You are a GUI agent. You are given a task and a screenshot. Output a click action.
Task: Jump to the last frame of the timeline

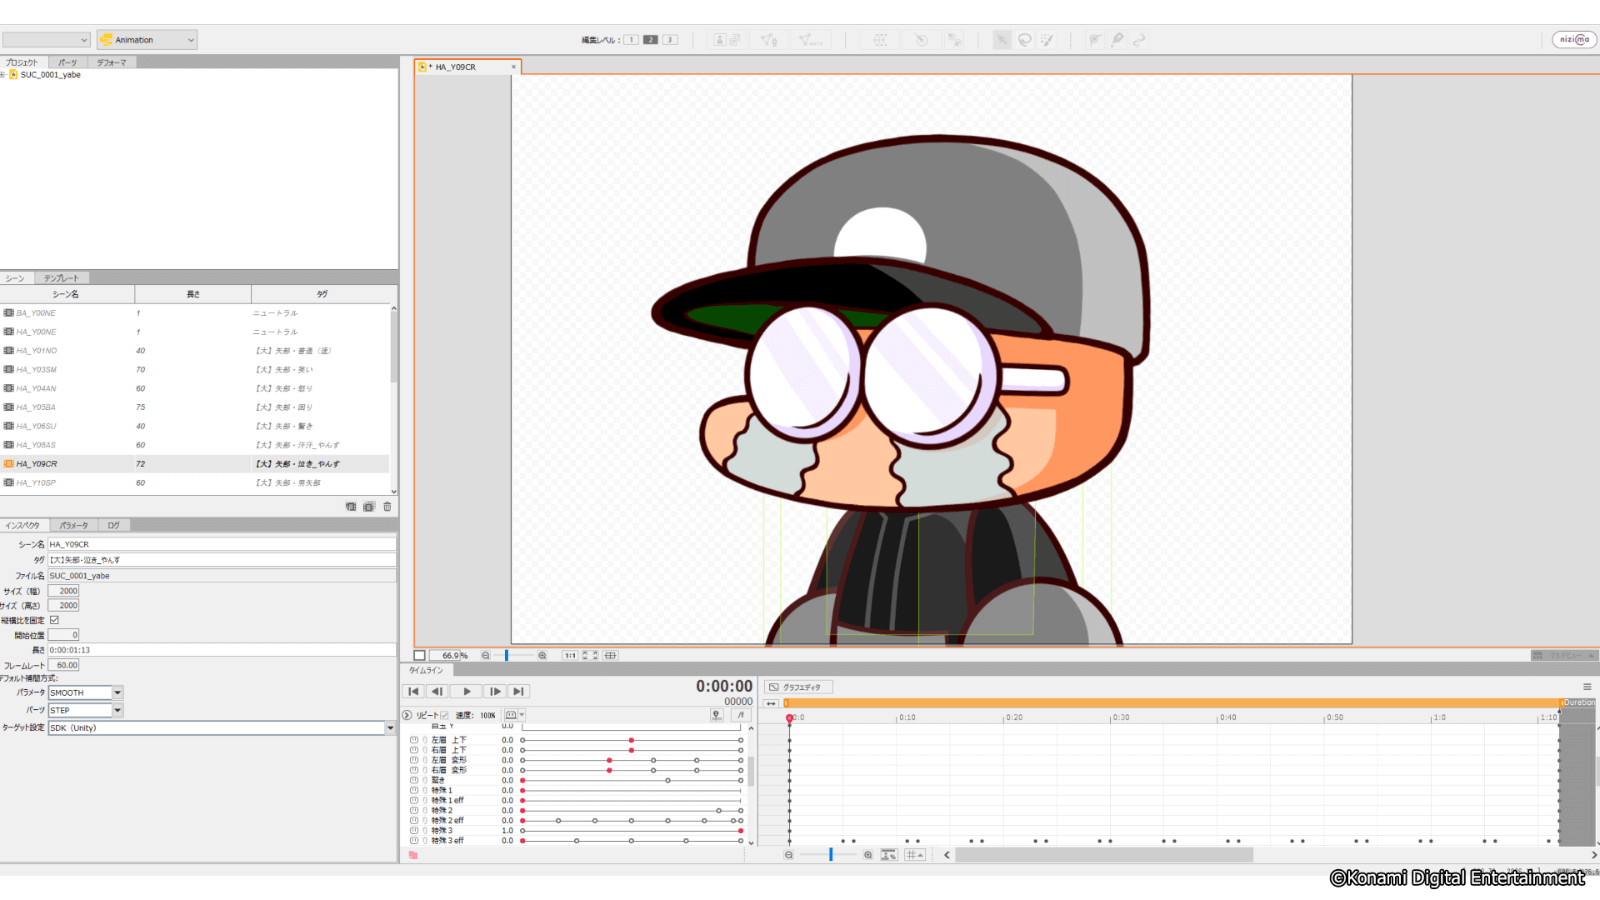[x=518, y=691]
